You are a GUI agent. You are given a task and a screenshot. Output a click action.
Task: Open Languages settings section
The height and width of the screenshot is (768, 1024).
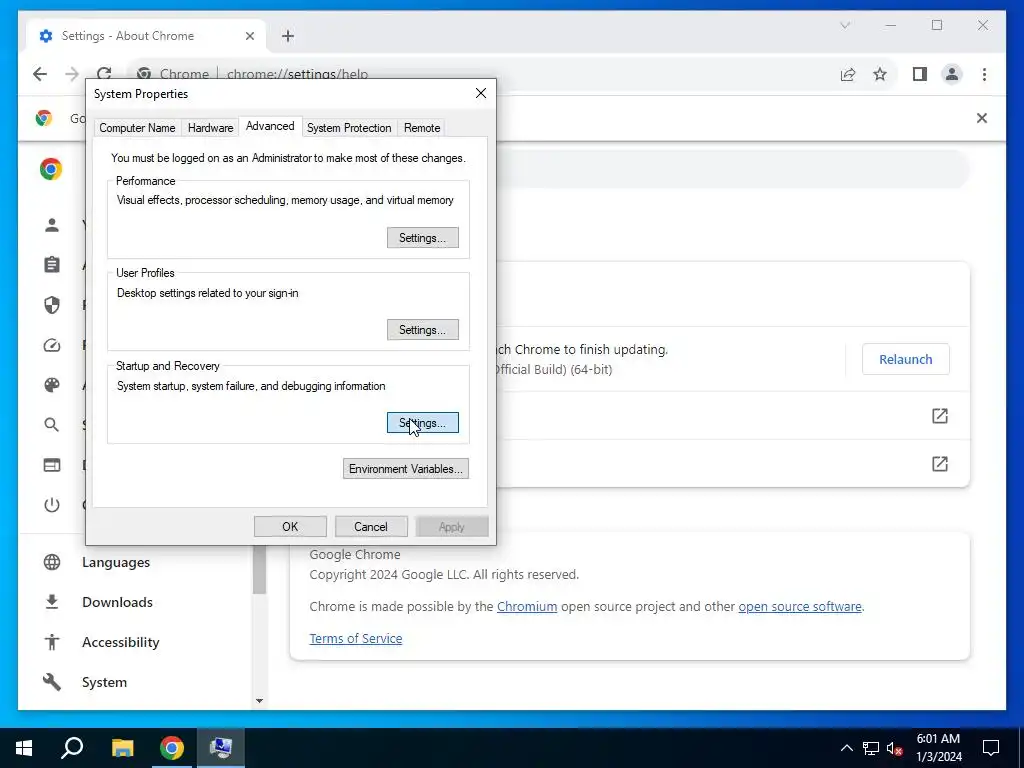click(116, 562)
